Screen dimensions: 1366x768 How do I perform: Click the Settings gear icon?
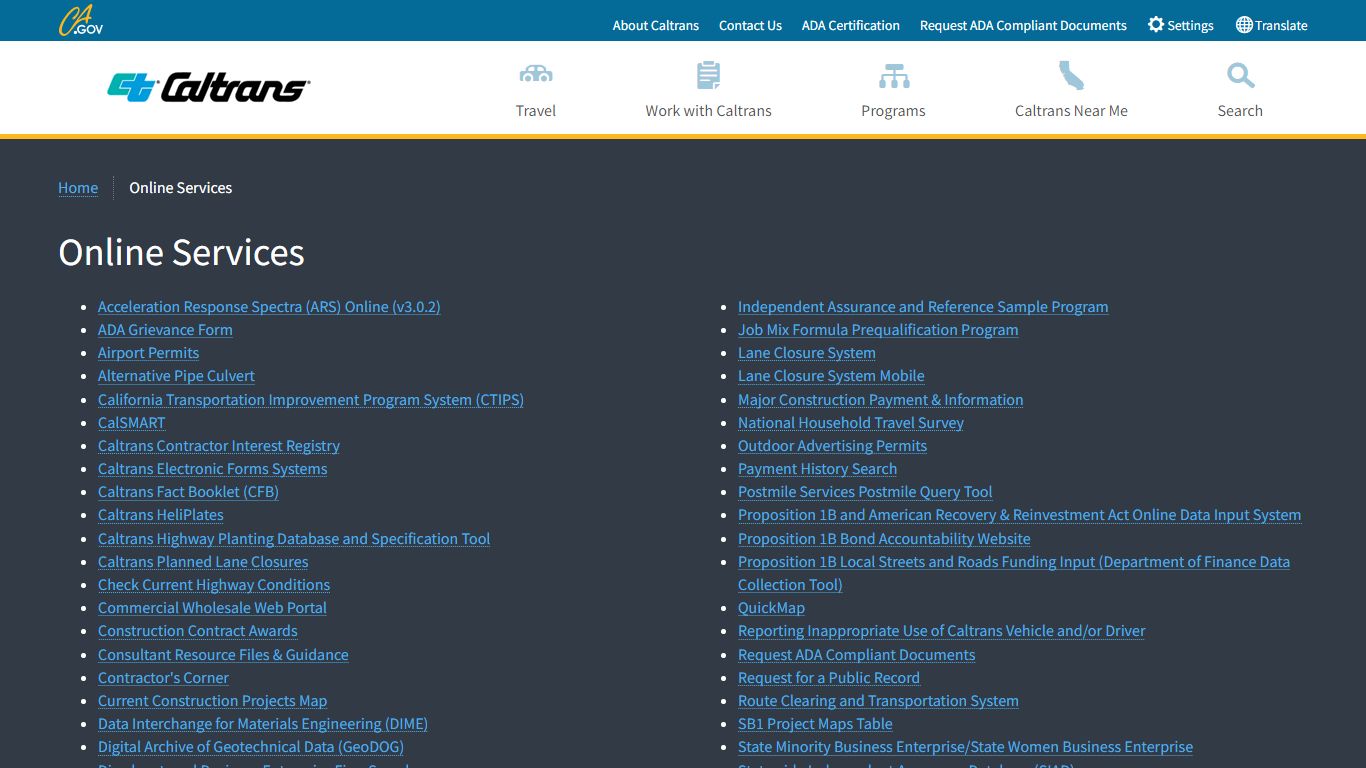[x=1156, y=25]
